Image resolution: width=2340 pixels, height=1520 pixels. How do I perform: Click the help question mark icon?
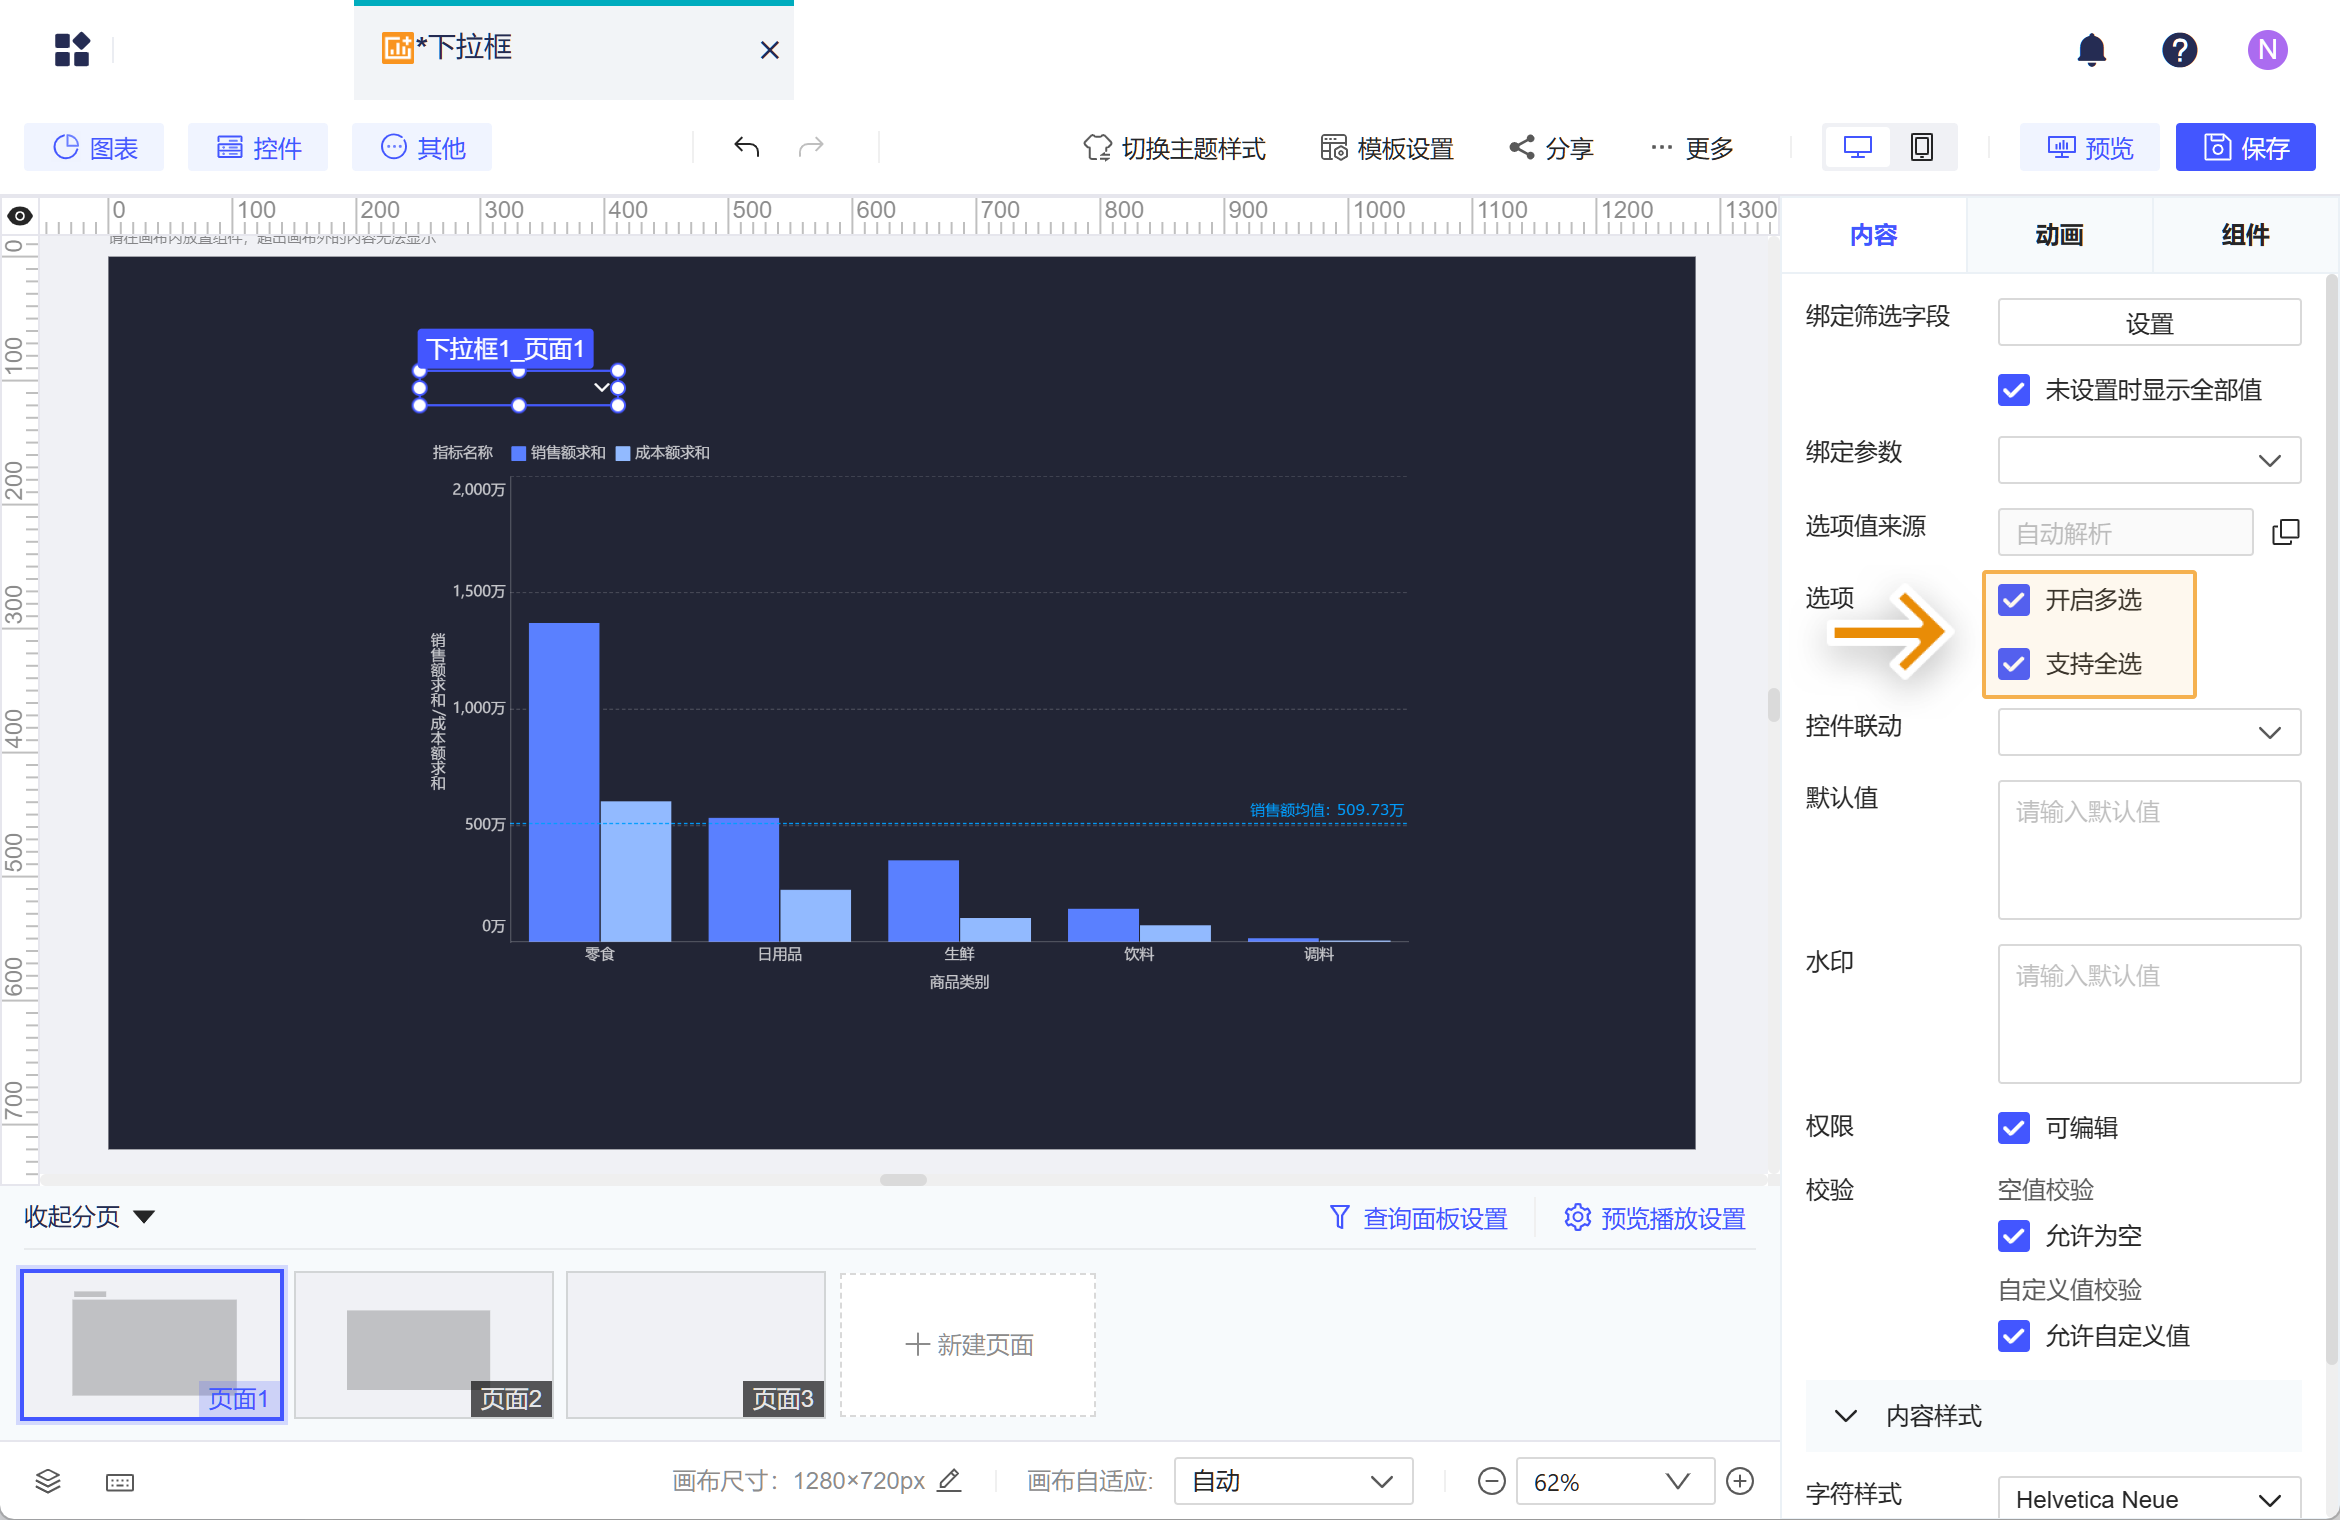coord(2179,49)
